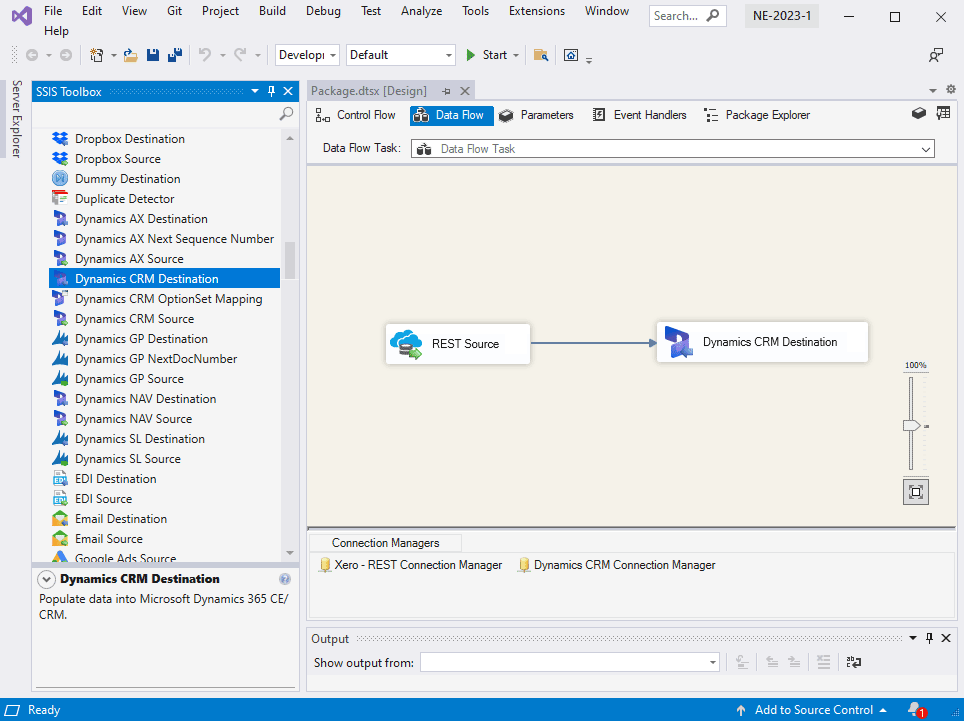
Task: Click the REST Source component icon on canvas
Action: 406,344
